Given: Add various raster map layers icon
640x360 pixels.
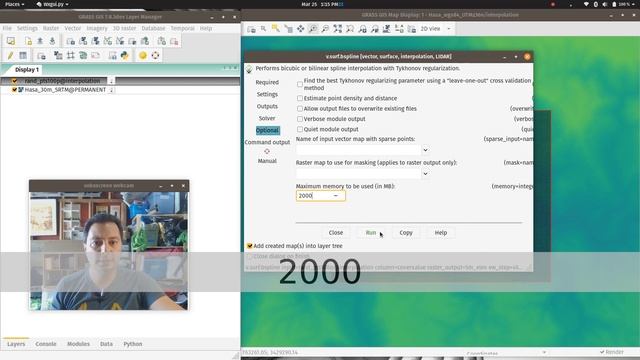Looking at the screenshot, I should click(x=96, y=41).
